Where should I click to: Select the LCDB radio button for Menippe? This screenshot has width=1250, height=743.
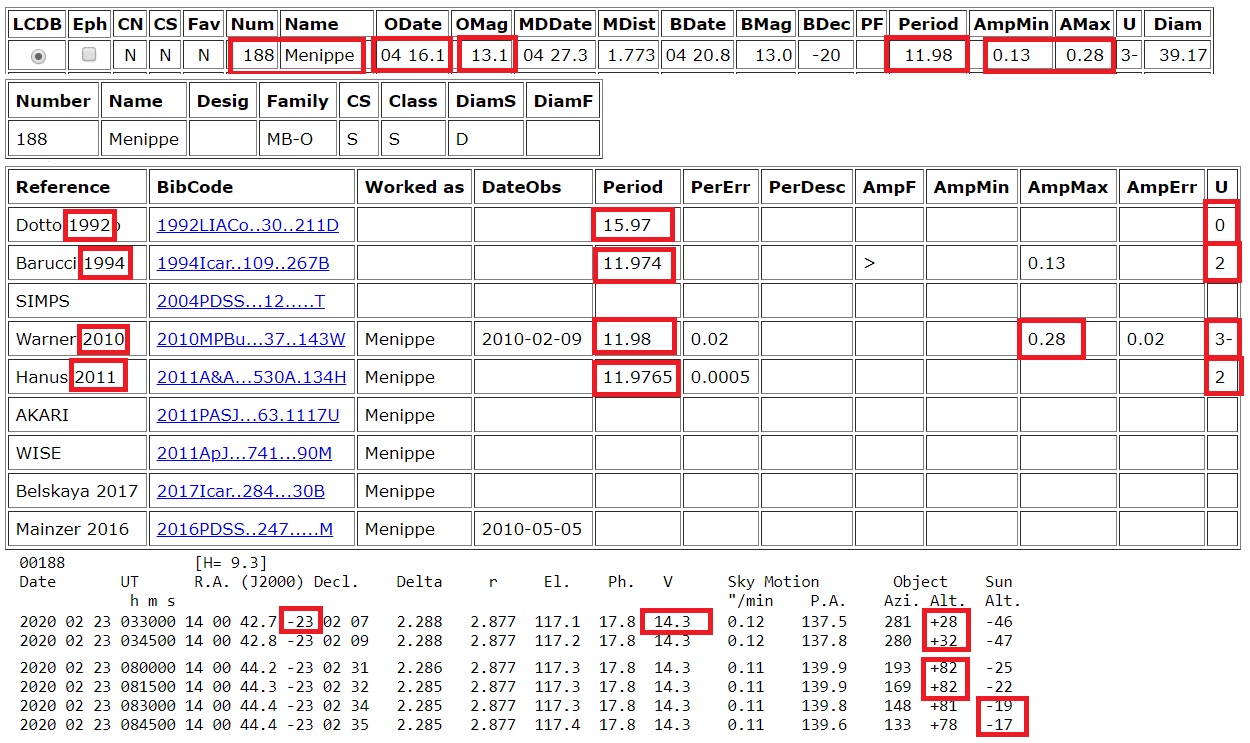(x=38, y=56)
